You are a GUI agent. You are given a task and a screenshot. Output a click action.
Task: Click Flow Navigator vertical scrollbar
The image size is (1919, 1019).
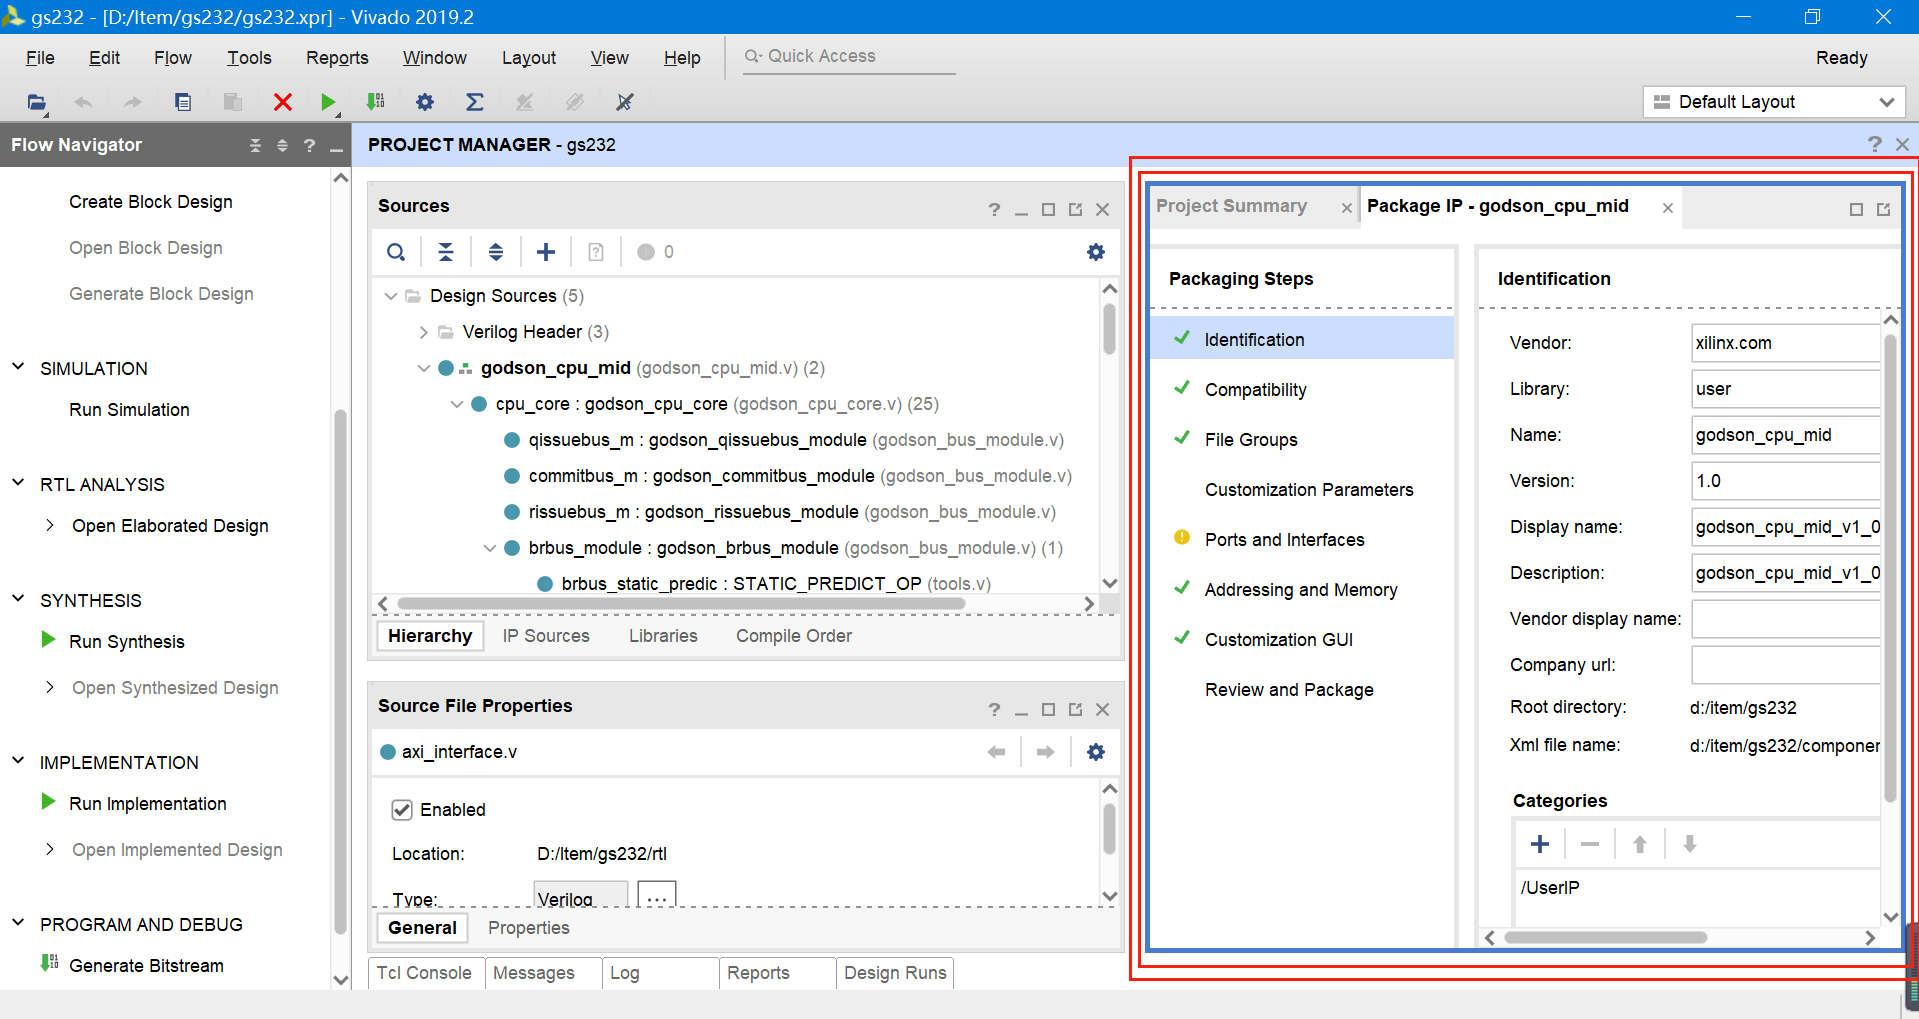pyautogui.click(x=340, y=670)
